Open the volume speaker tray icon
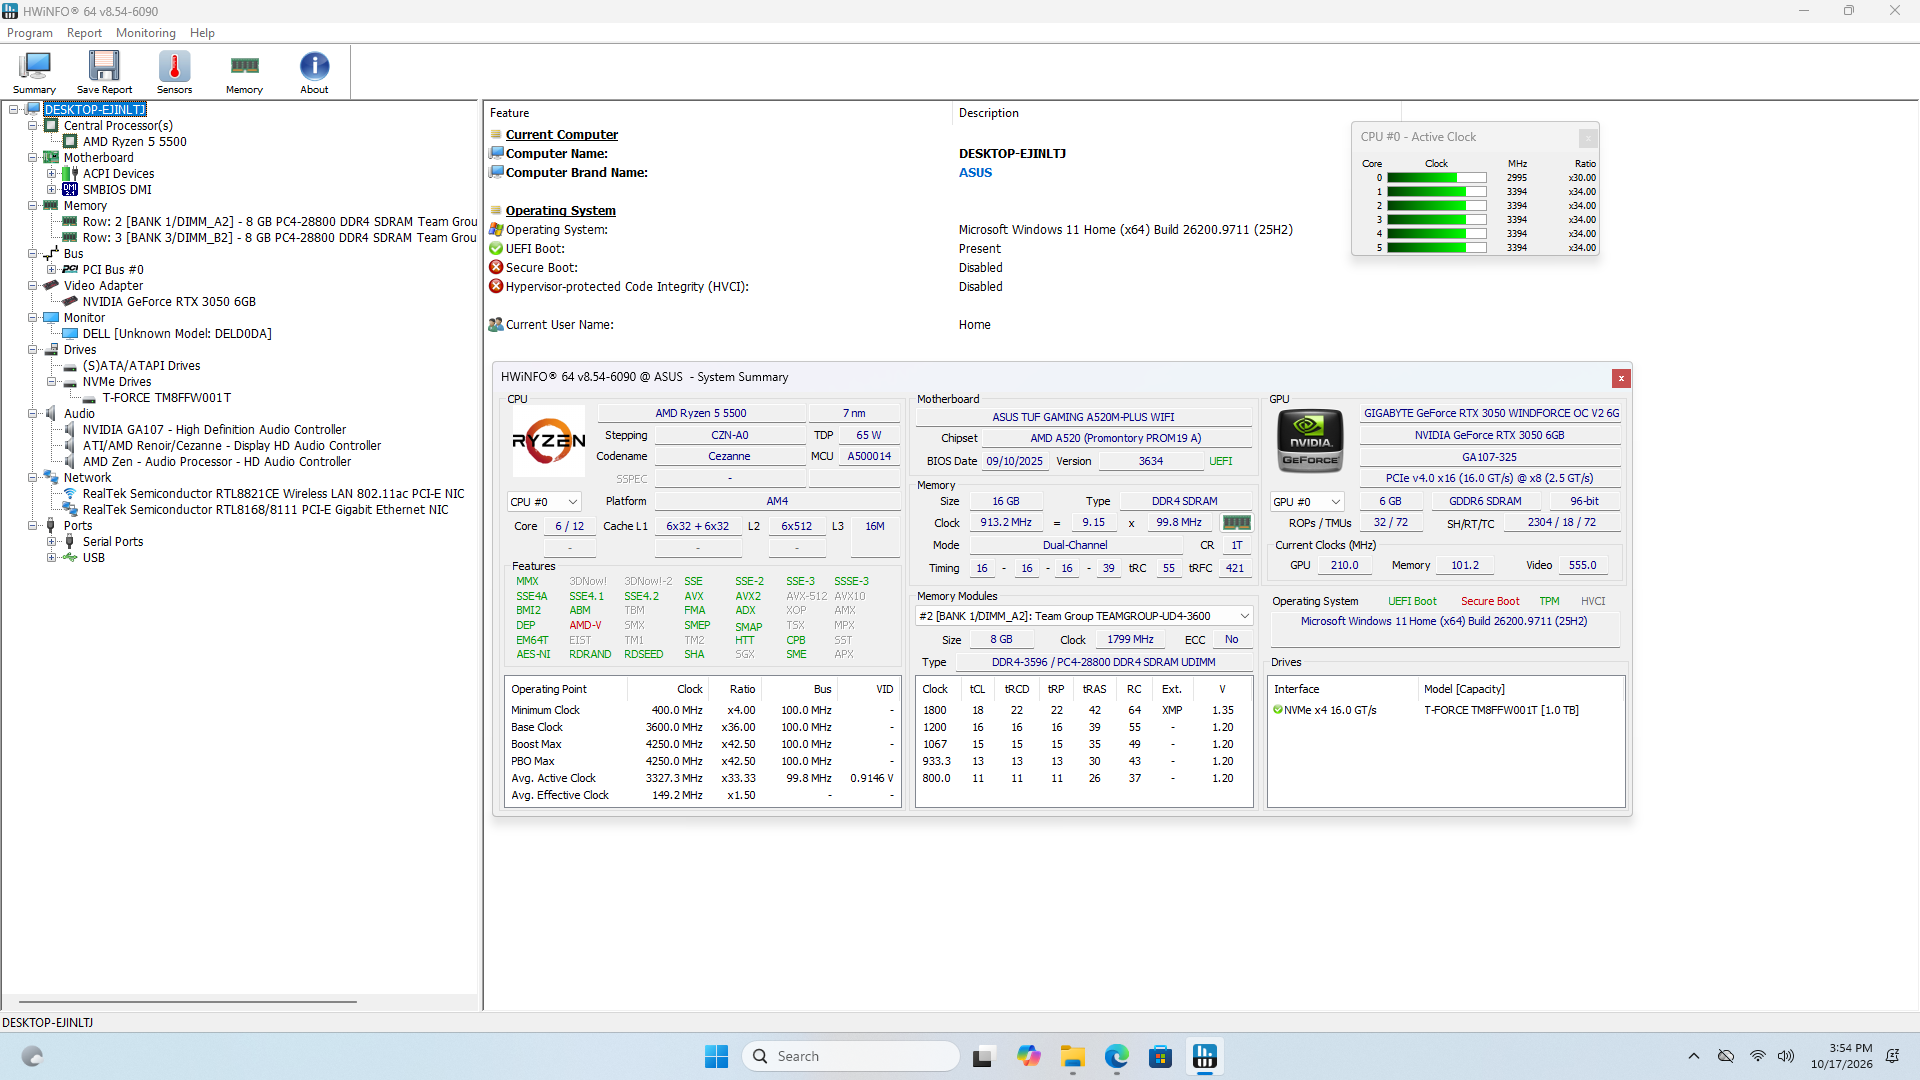 click(x=1786, y=1056)
